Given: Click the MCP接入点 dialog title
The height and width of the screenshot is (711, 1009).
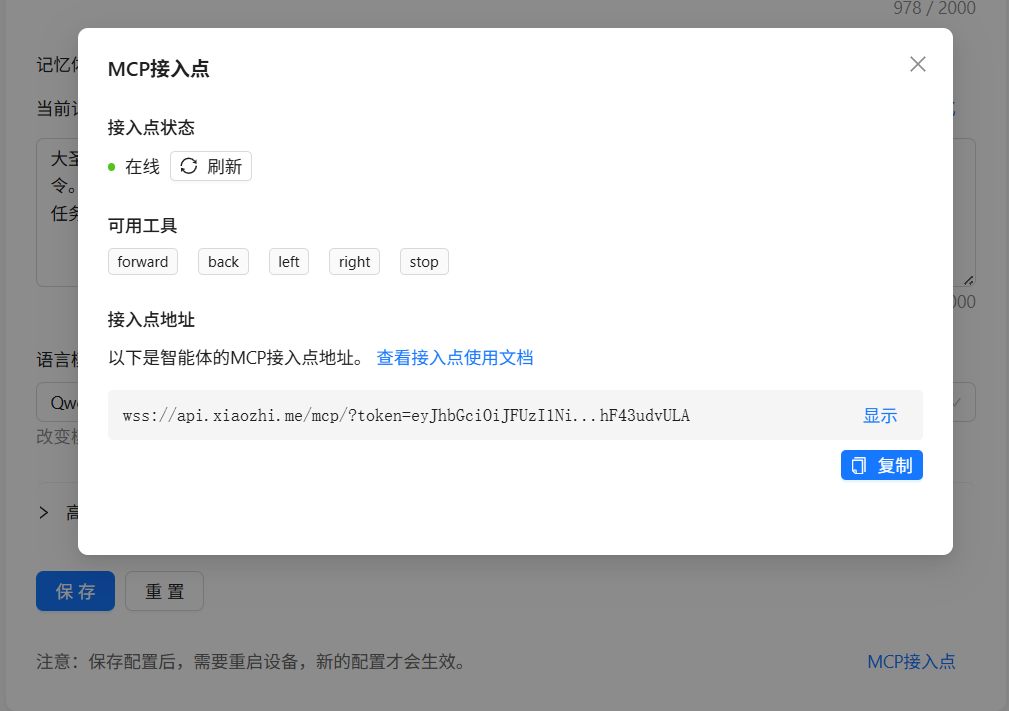Looking at the screenshot, I should point(159,69).
